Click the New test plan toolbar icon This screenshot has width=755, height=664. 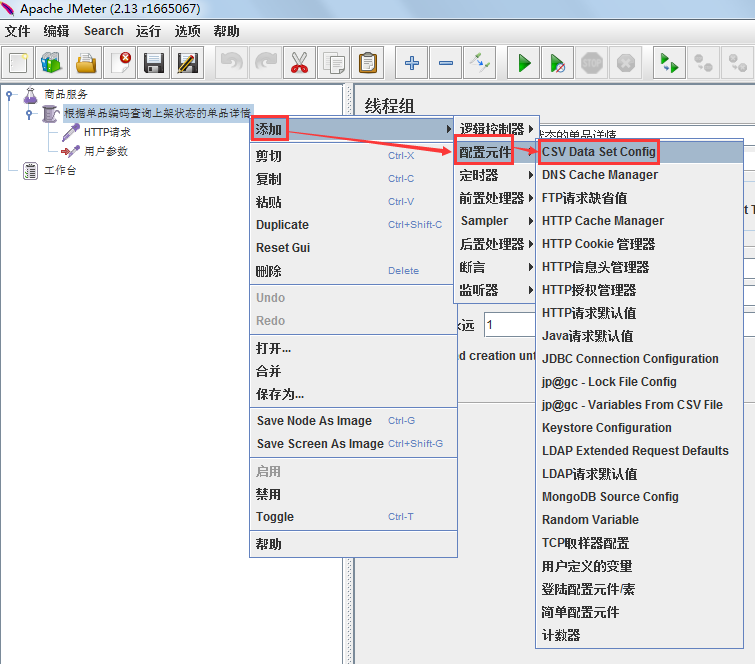(x=18, y=63)
